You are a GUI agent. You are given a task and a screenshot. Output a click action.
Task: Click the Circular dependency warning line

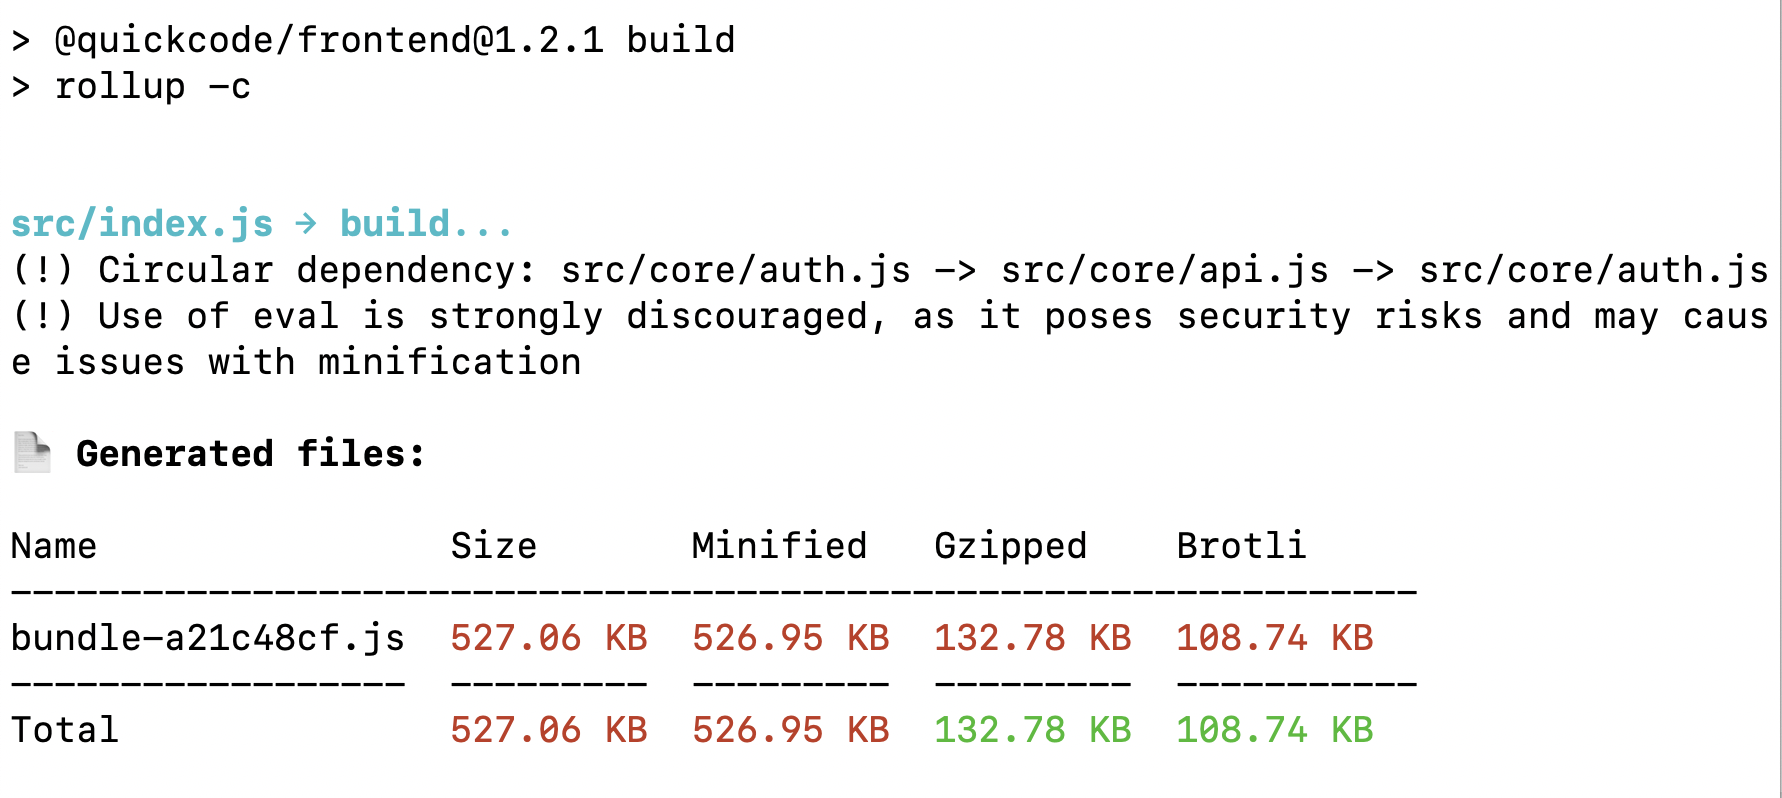pyautogui.click(x=890, y=270)
